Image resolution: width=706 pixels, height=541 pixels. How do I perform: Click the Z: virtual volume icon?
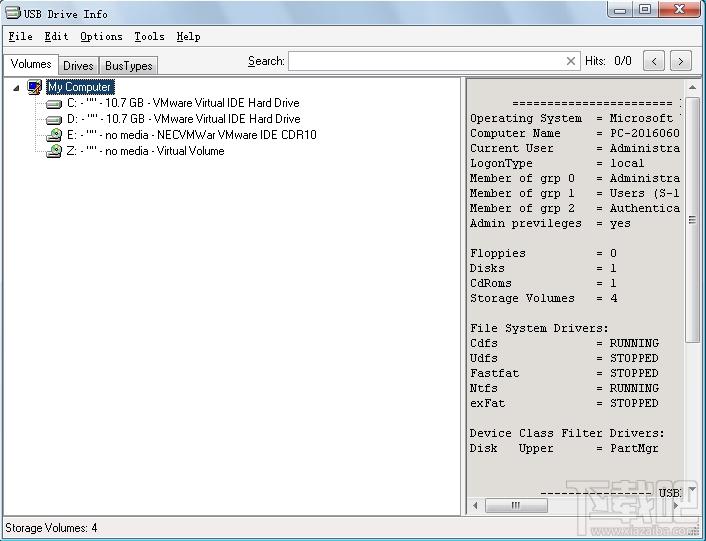(x=54, y=151)
